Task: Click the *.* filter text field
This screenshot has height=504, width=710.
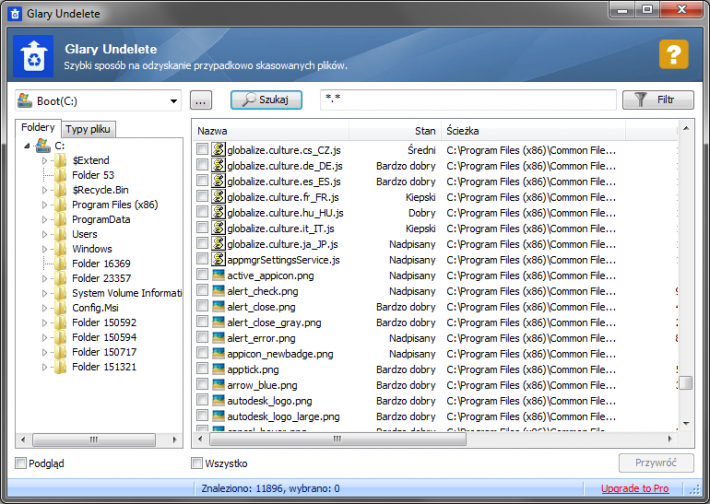Action: pos(468,100)
